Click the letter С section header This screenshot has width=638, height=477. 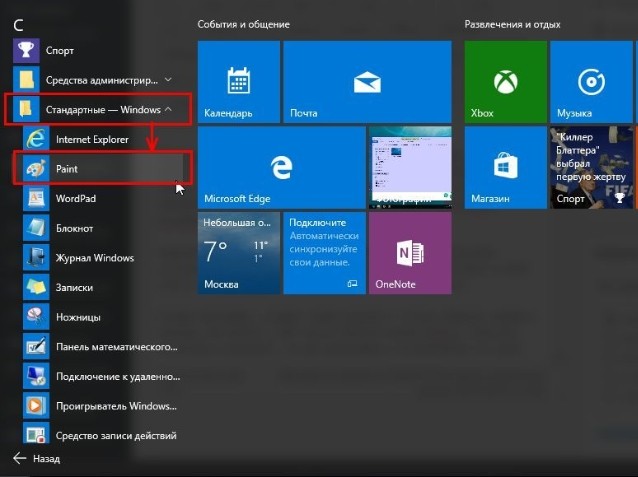(18, 25)
